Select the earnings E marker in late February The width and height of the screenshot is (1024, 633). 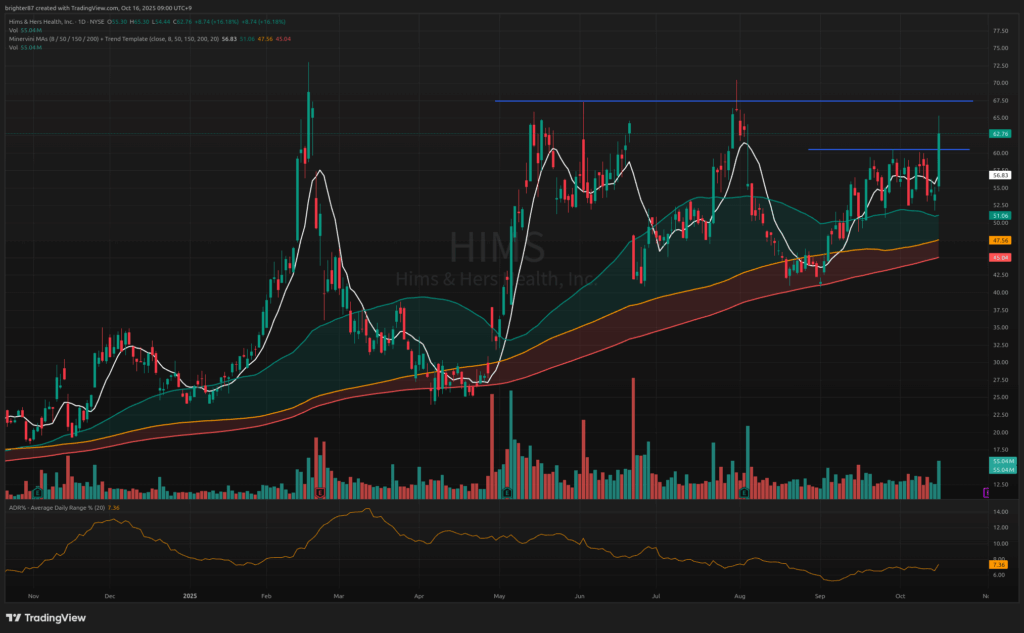(x=319, y=492)
